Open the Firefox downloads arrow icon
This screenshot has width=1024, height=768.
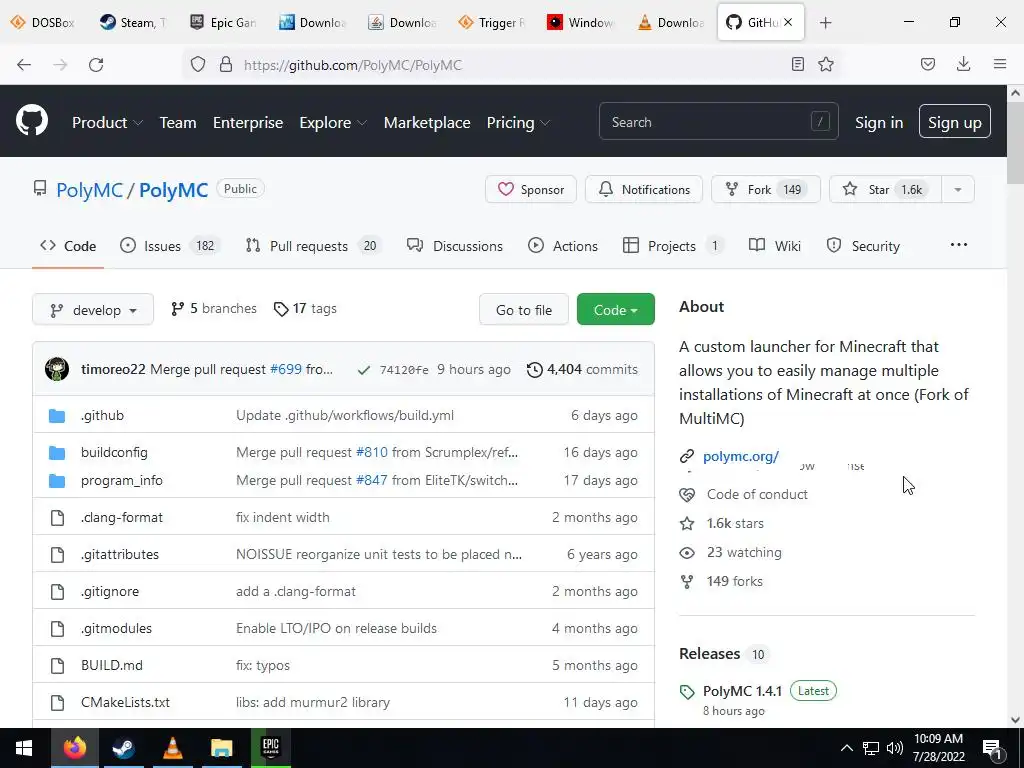click(963, 64)
